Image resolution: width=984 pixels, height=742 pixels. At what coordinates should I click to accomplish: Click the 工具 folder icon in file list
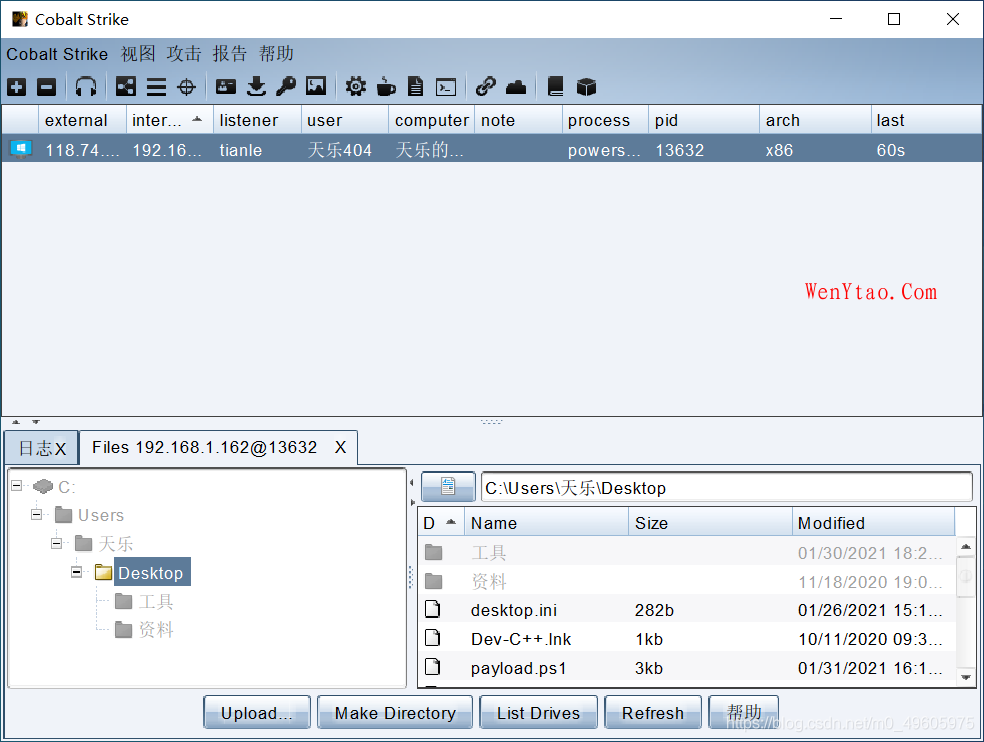coord(434,552)
